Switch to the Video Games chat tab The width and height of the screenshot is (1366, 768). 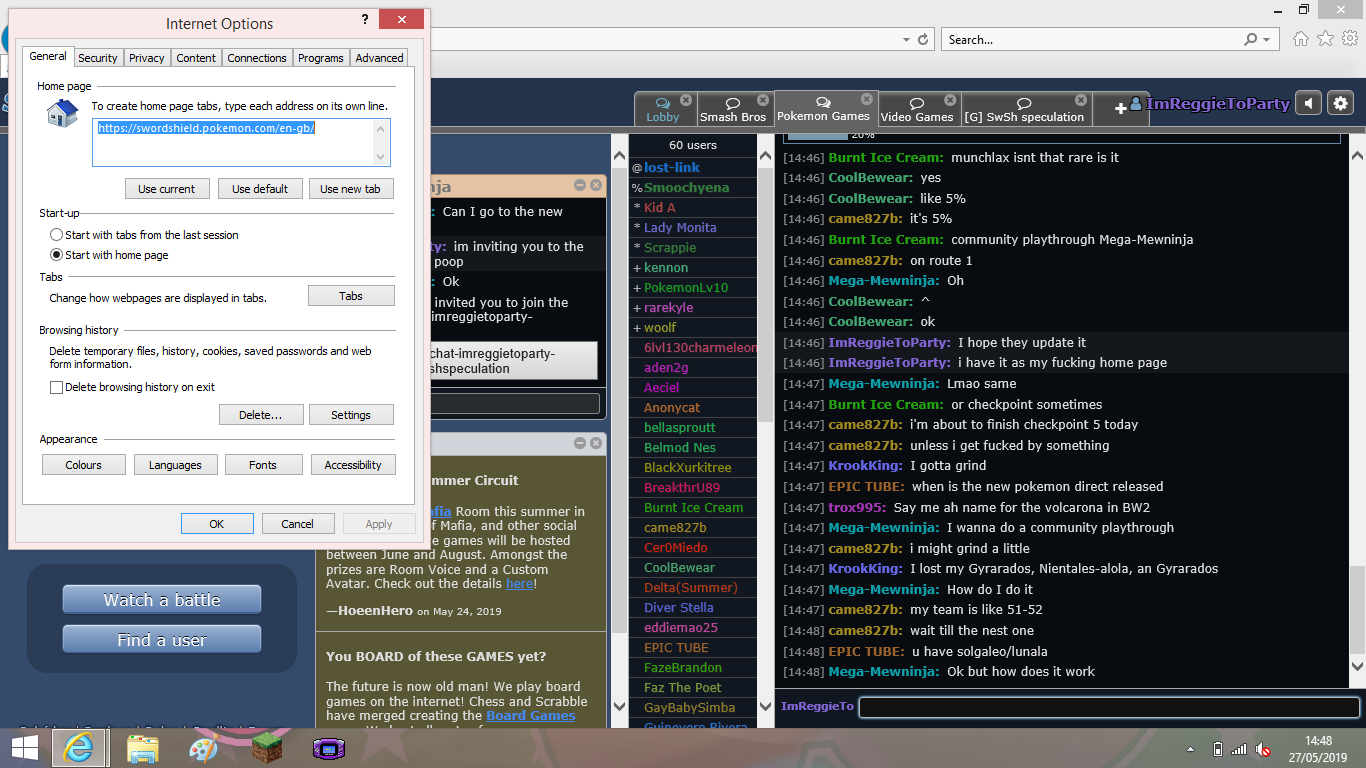(917, 109)
